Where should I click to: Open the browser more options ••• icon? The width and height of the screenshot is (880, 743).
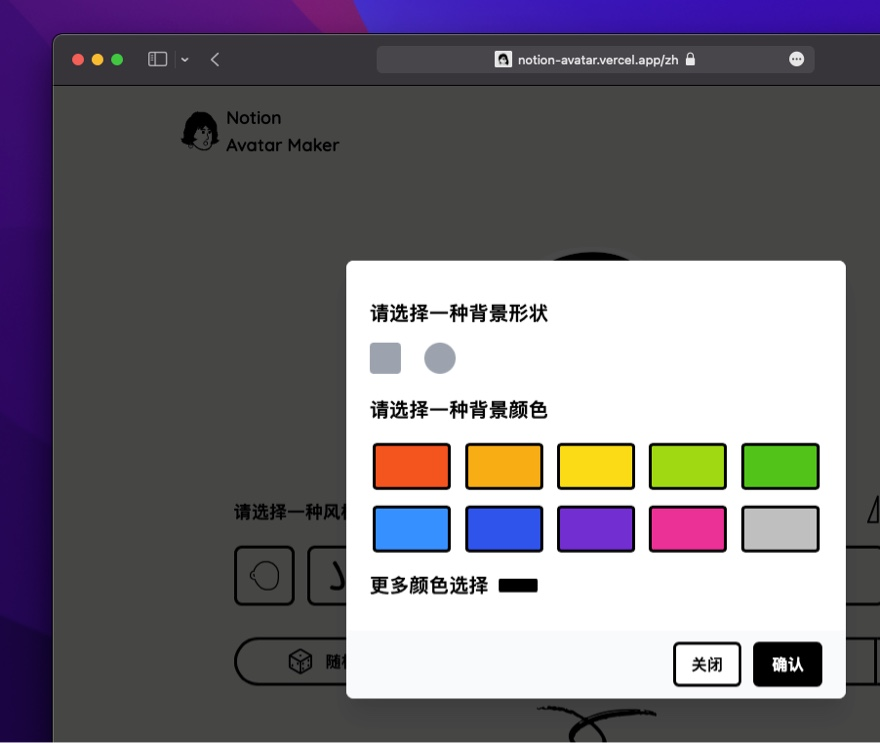(797, 59)
